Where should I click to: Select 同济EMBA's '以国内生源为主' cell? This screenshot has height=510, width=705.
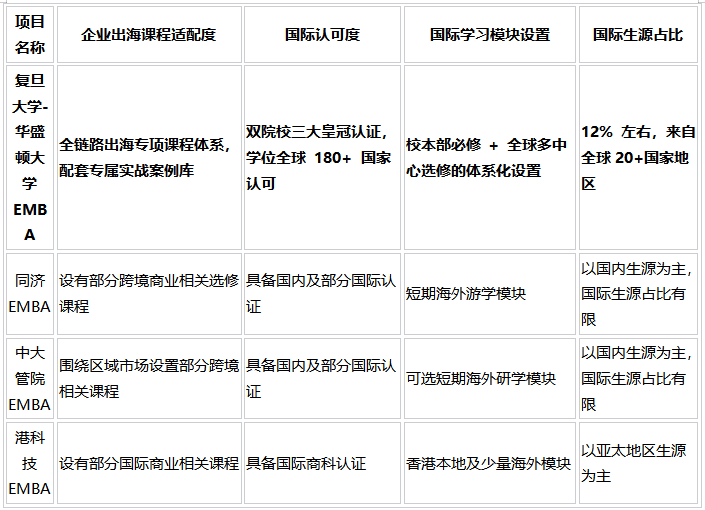point(638,294)
